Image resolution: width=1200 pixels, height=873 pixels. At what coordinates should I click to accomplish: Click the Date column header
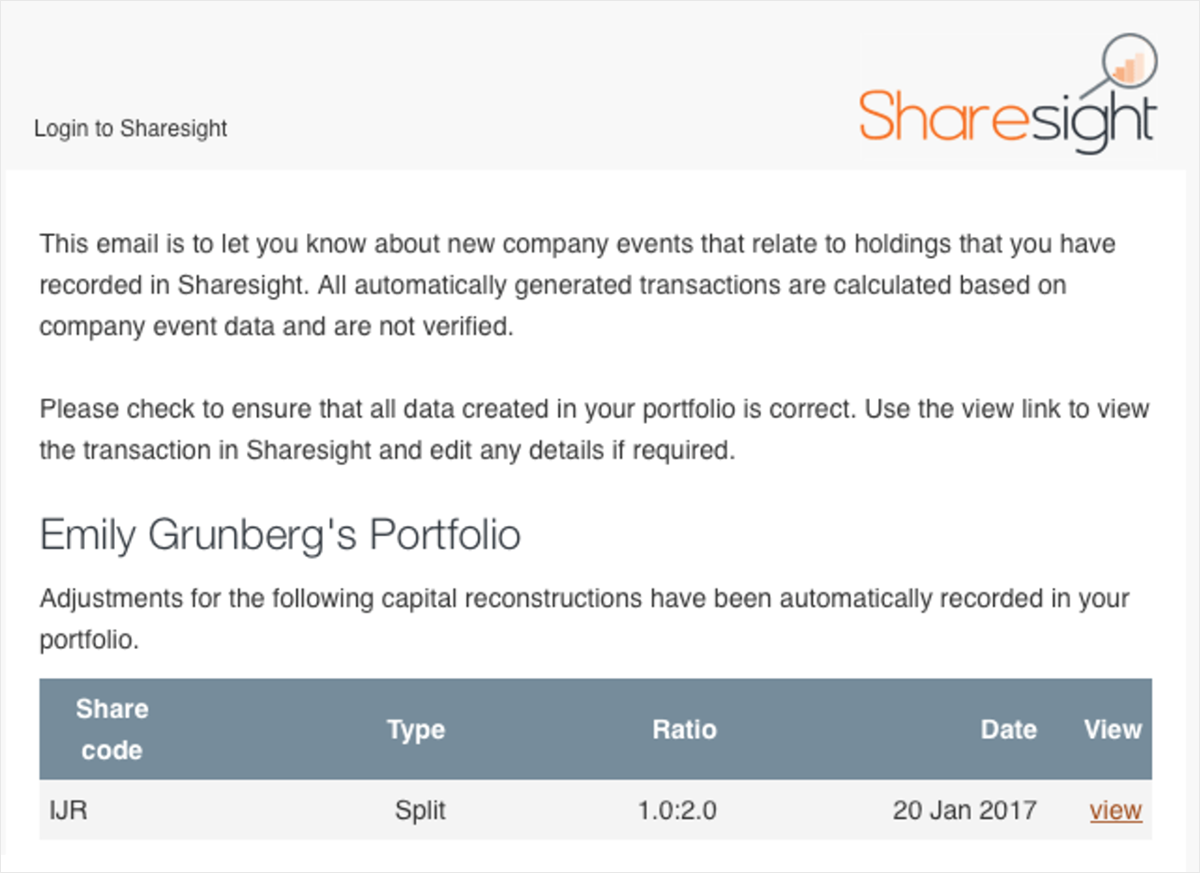point(1009,730)
